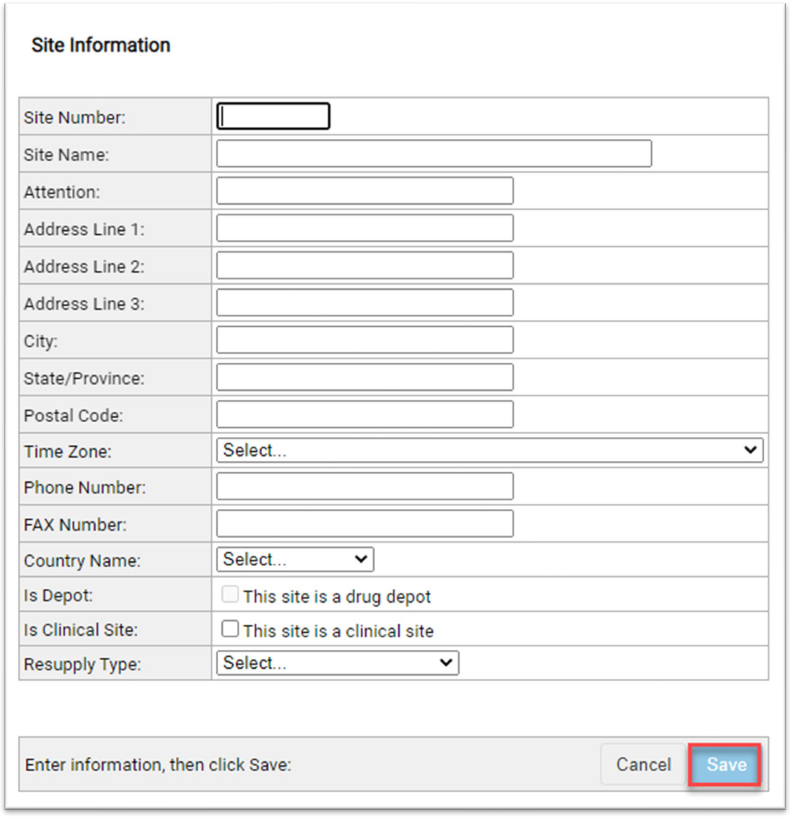
Task: Click the 'Enter information, then click Save' text
Action: click(x=158, y=765)
